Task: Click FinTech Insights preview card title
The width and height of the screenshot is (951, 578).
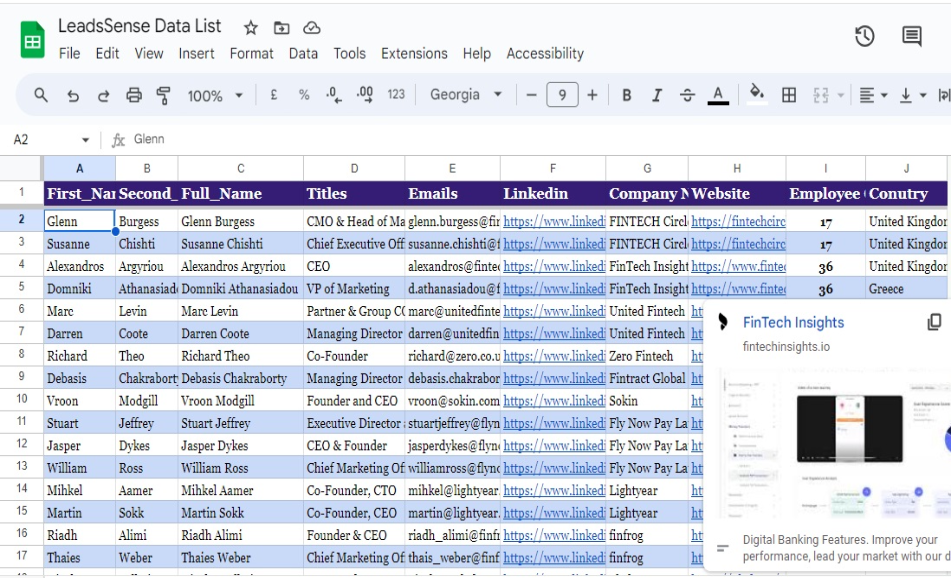Action: (793, 322)
